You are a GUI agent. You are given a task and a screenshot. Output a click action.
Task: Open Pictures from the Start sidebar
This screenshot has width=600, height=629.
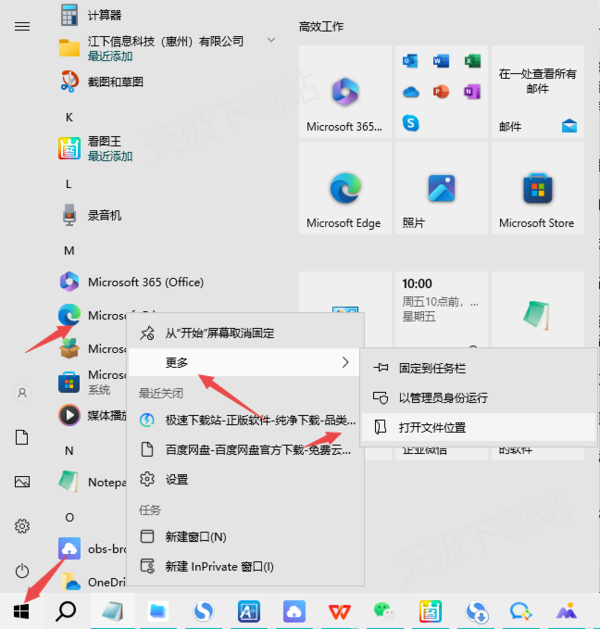point(22,481)
